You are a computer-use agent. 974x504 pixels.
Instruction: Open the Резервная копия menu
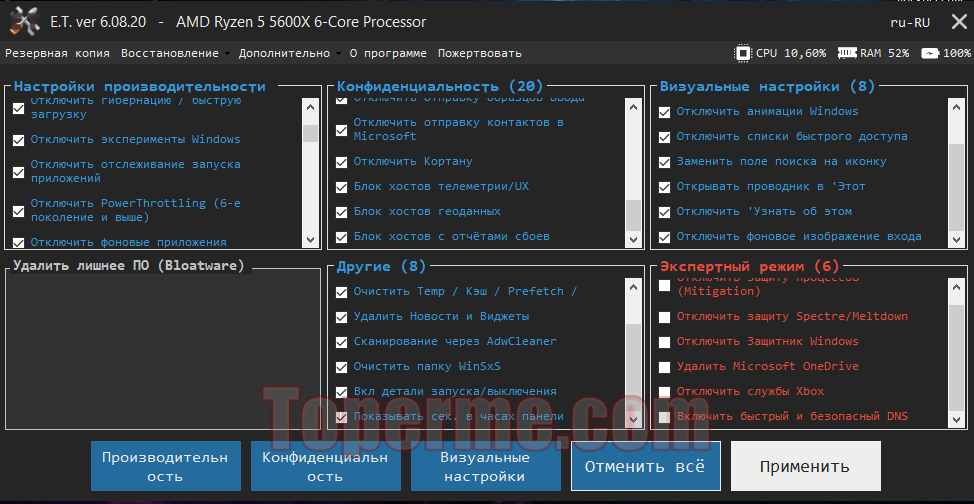(57, 53)
